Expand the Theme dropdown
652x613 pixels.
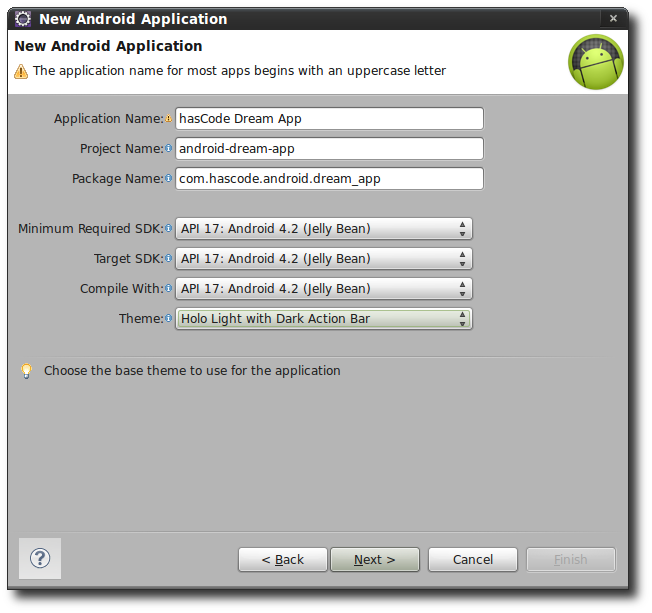pos(323,319)
